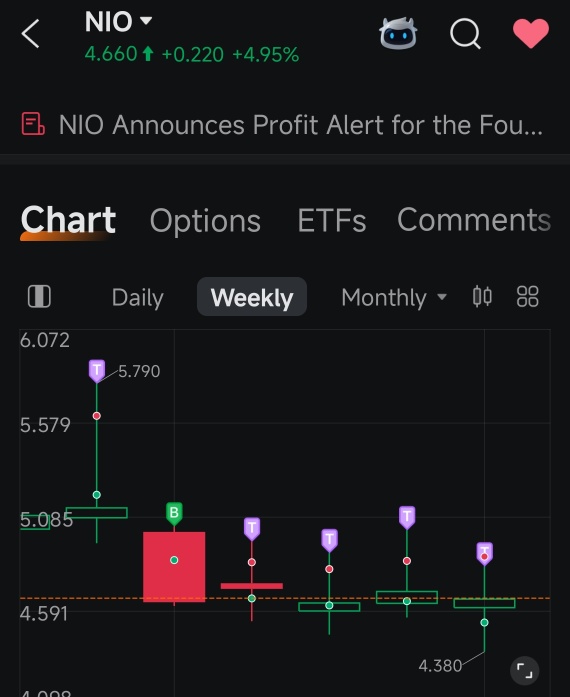Open search with the magnifier icon
This screenshot has height=697, width=570.
point(465,33)
